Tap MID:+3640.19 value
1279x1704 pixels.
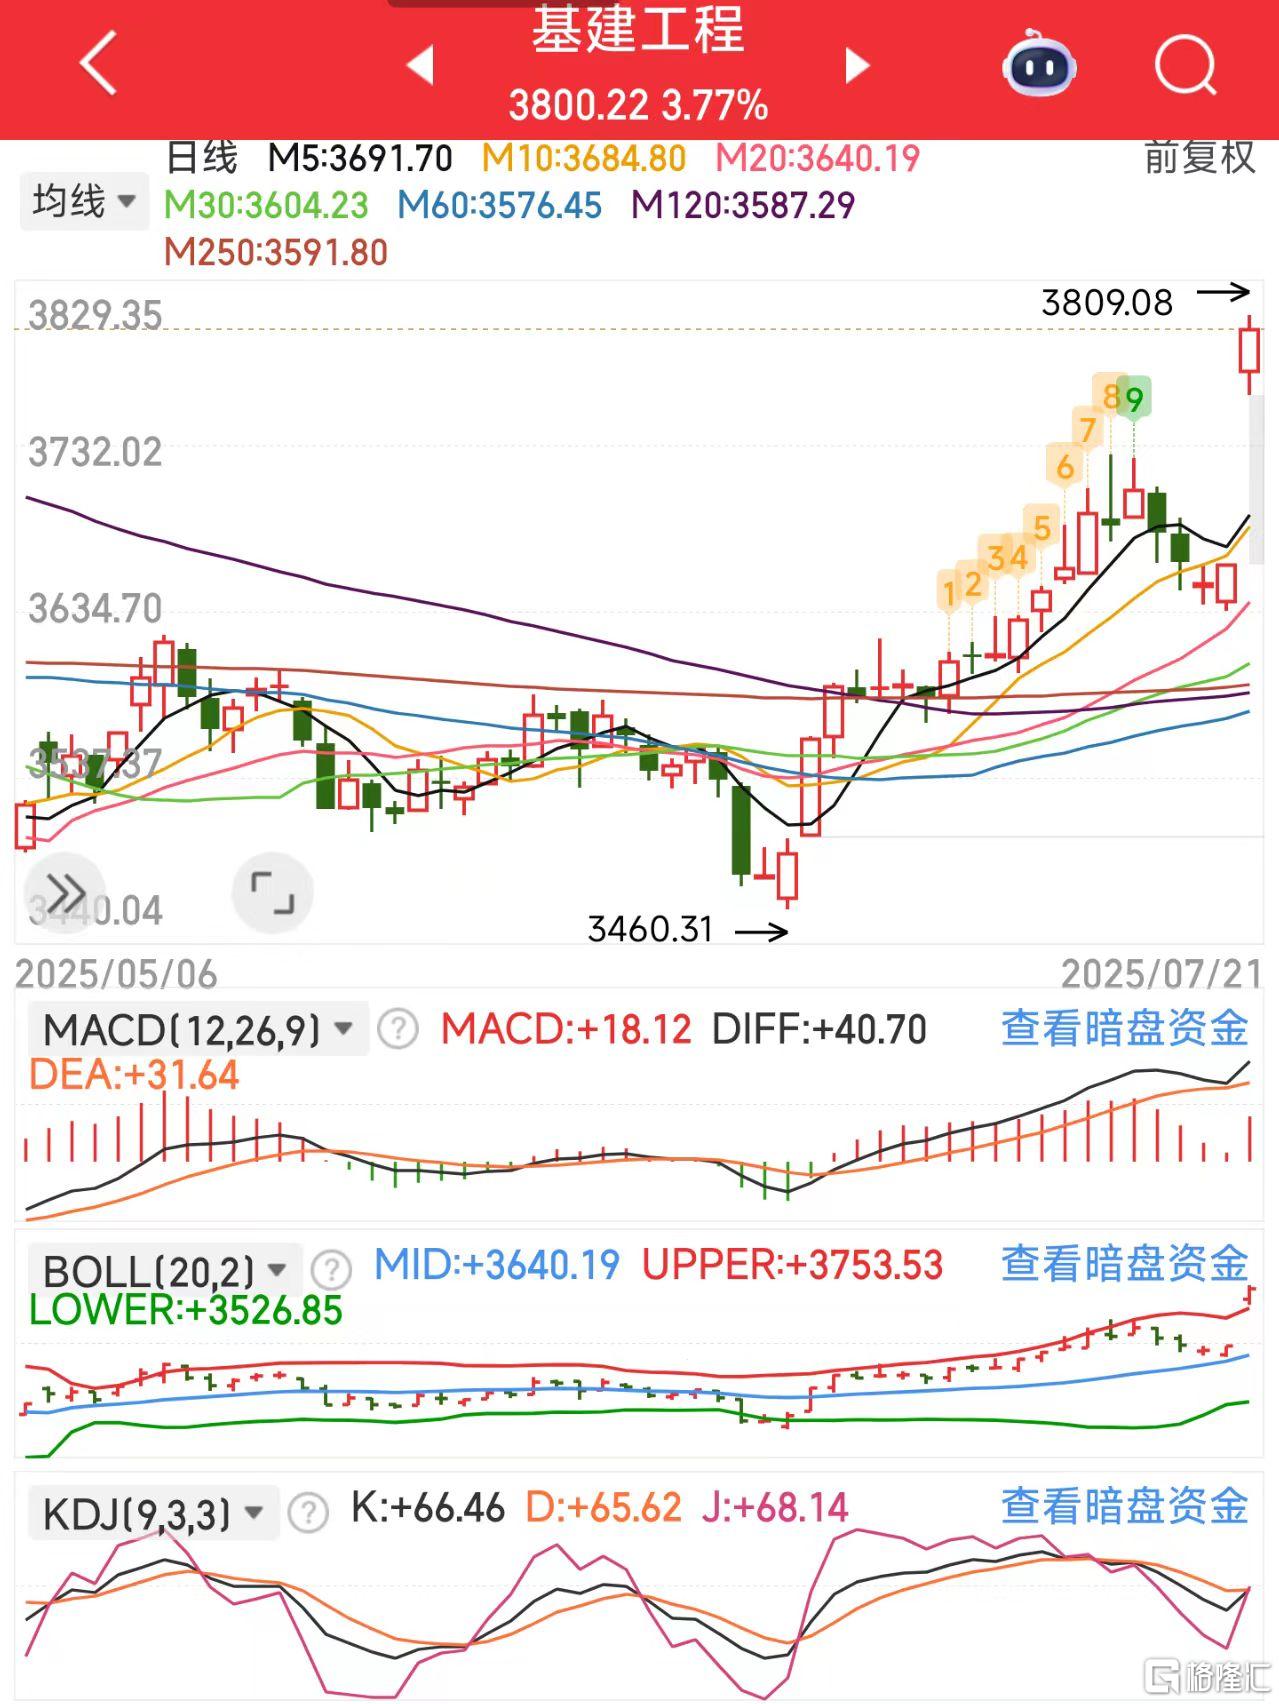click(497, 1264)
